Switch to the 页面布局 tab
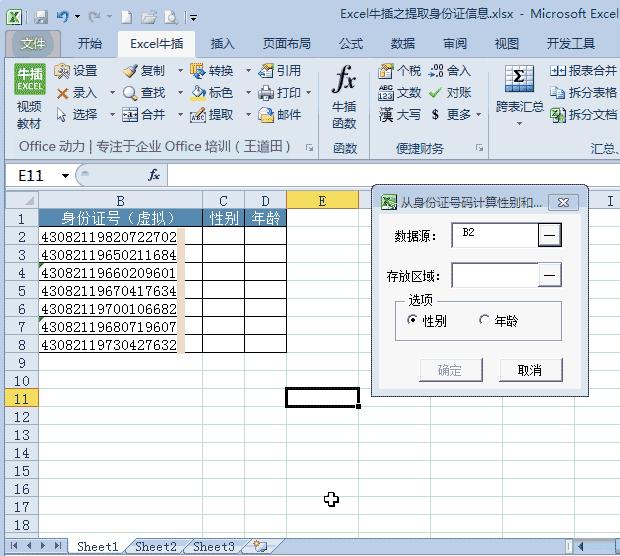This screenshot has width=620, height=556. coord(287,43)
